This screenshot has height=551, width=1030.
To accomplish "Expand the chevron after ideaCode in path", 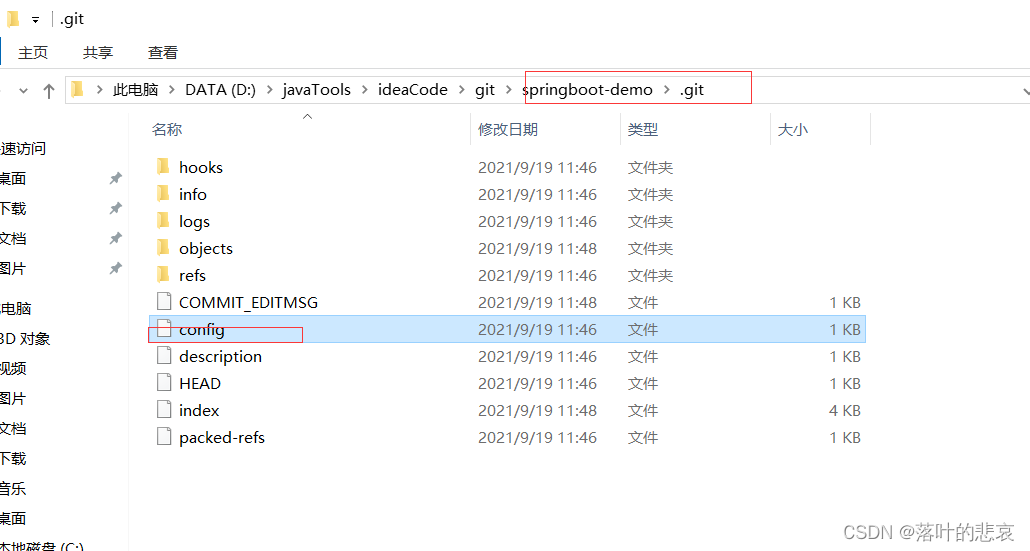I will pyautogui.click(x=462, y=89).
